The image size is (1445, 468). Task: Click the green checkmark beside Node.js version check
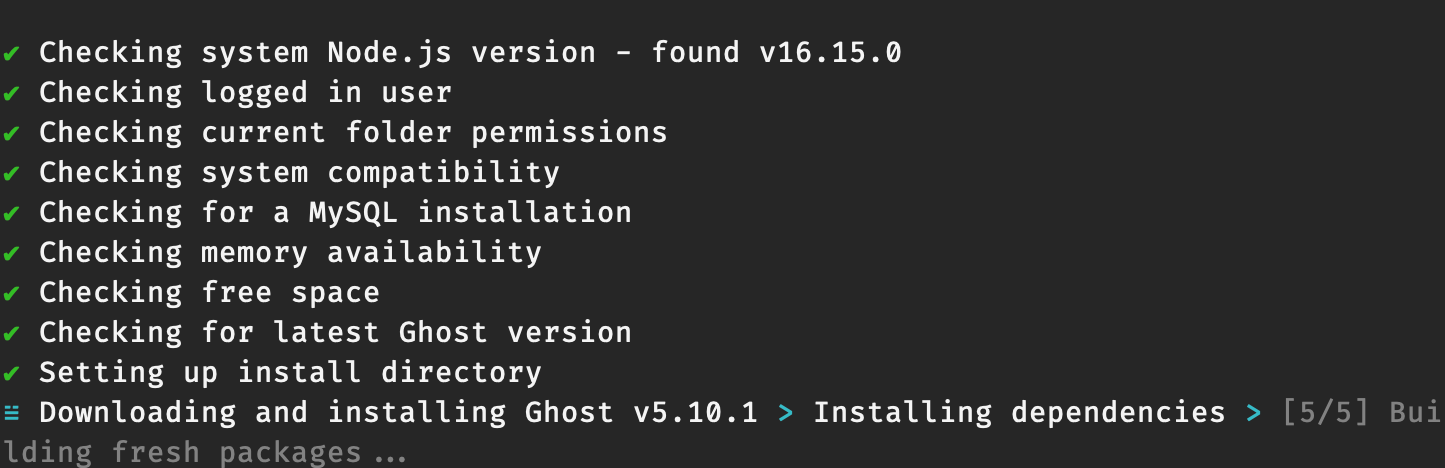pyautogui.click(x=11, y=53)
